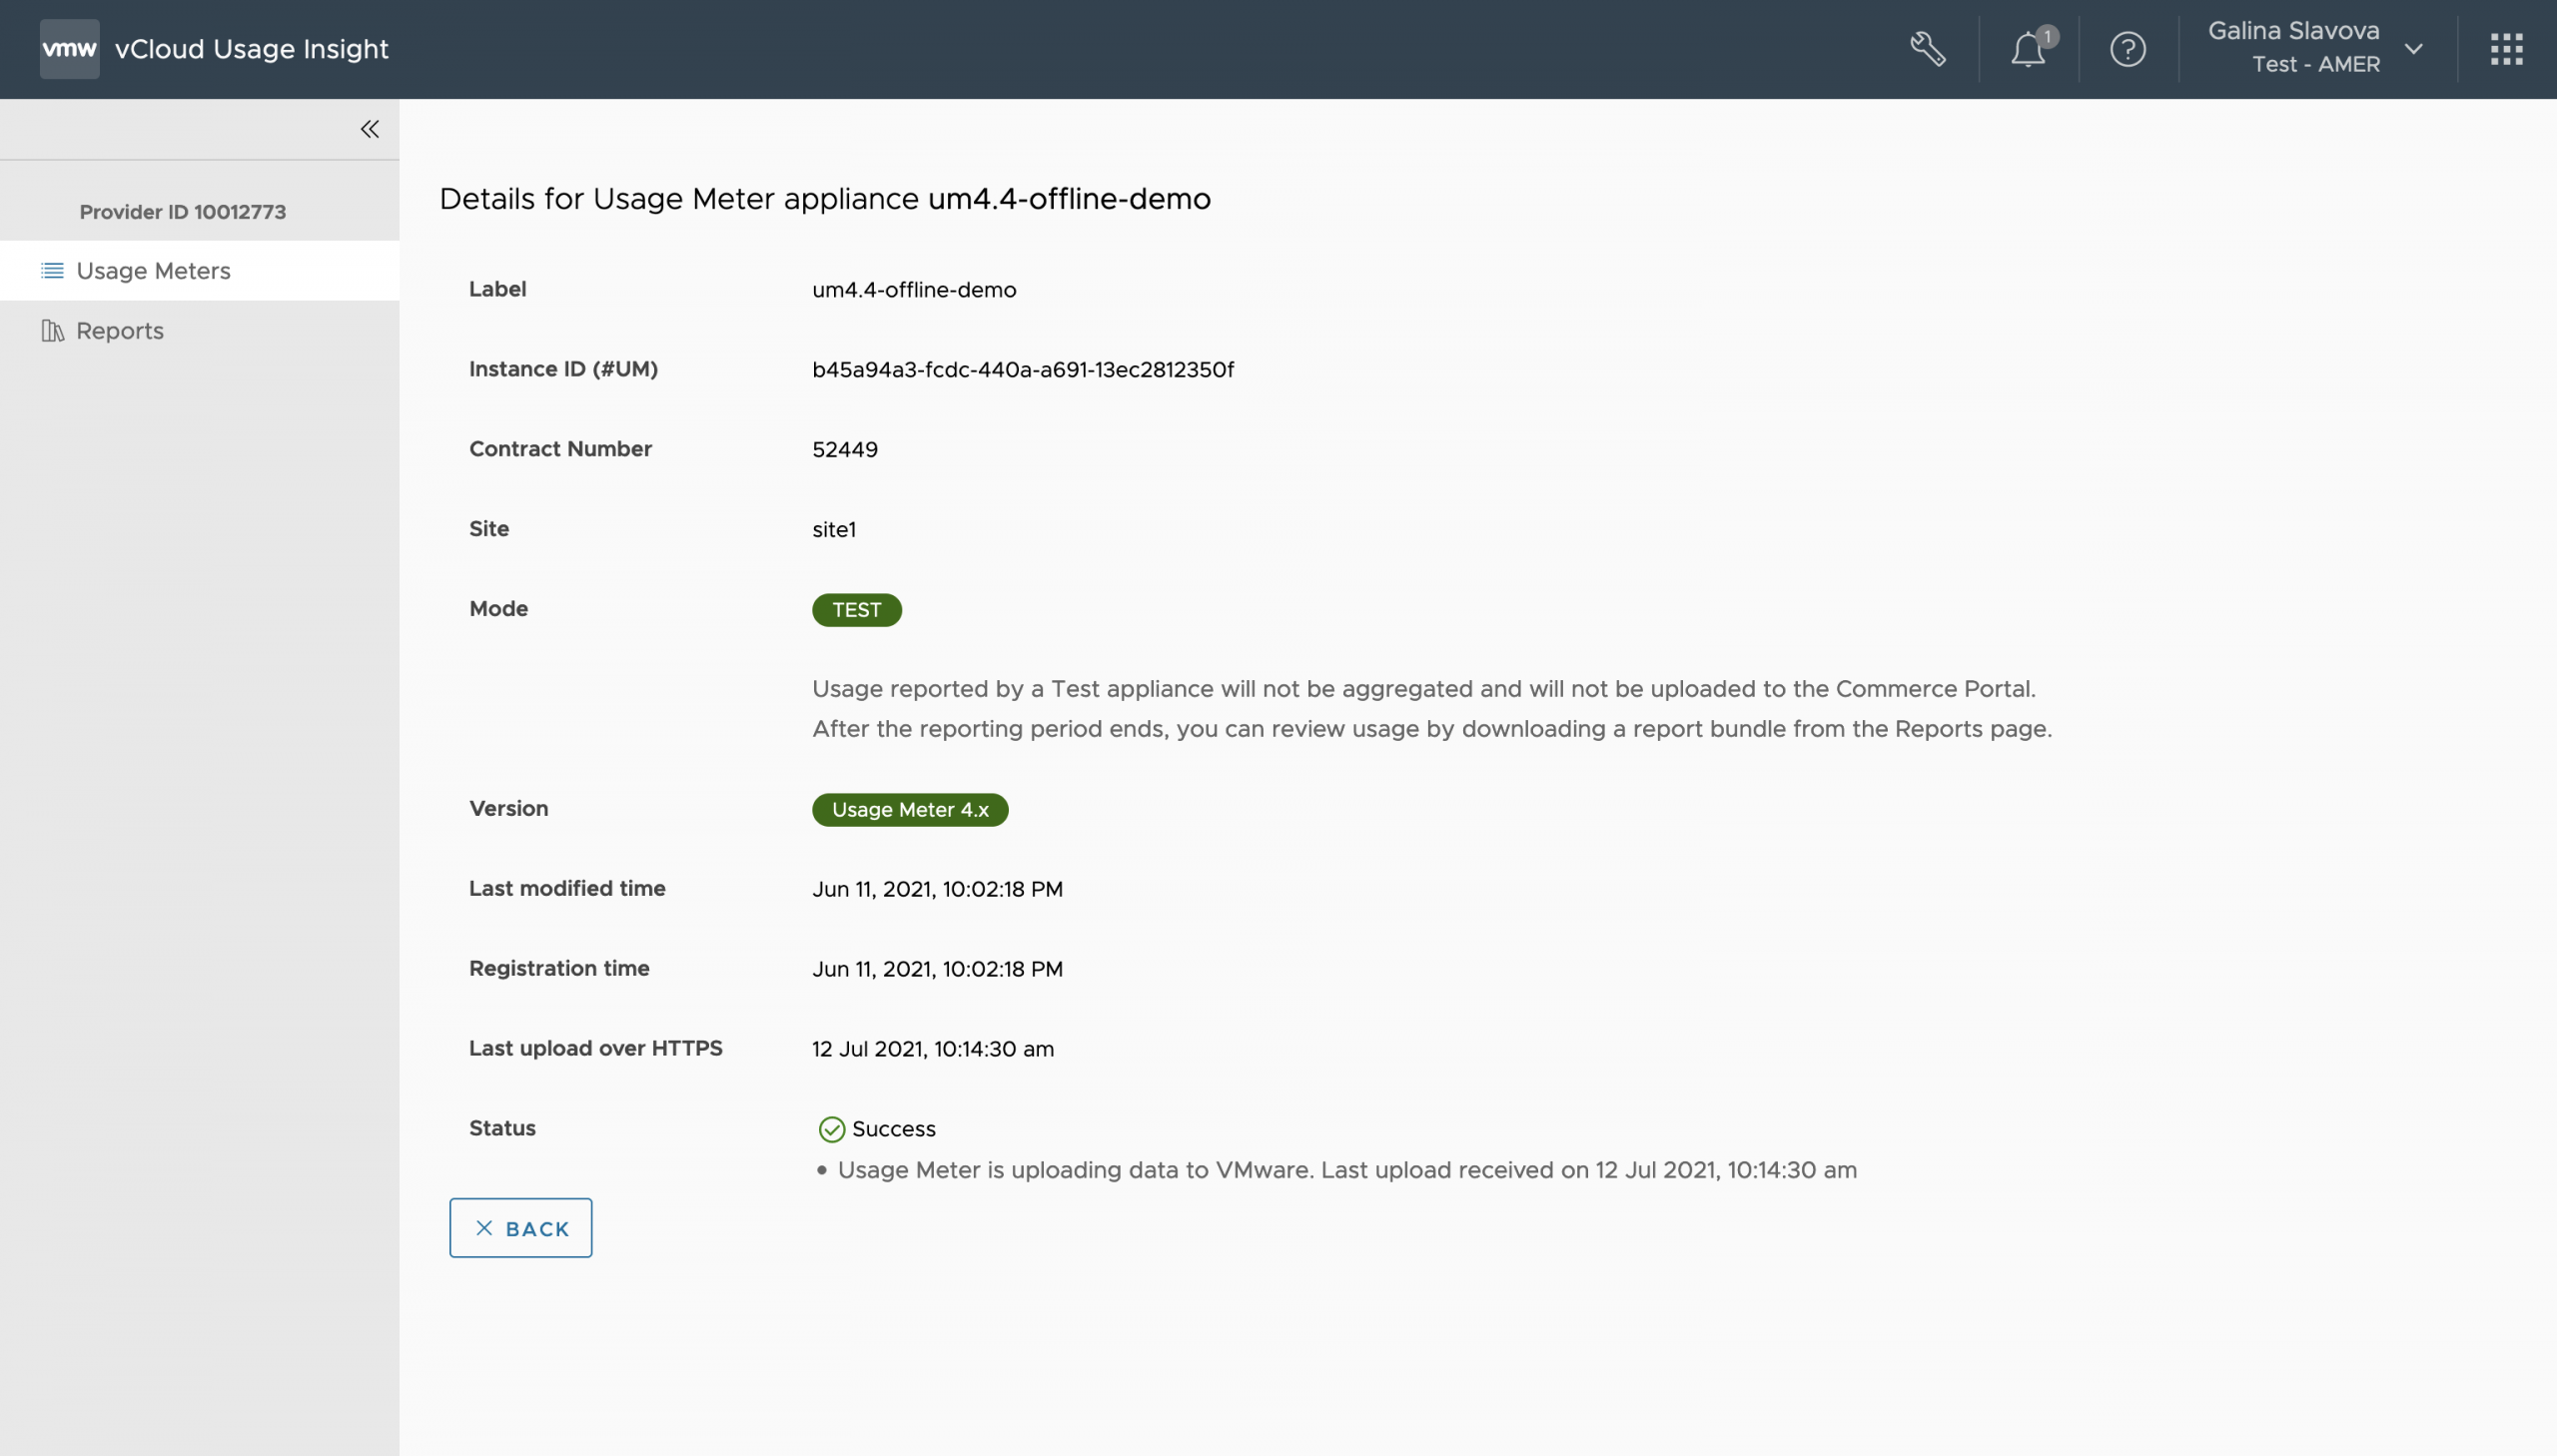Click the BACK button
Screen dimensions: 2557x1456
(x=520, y=1228)
